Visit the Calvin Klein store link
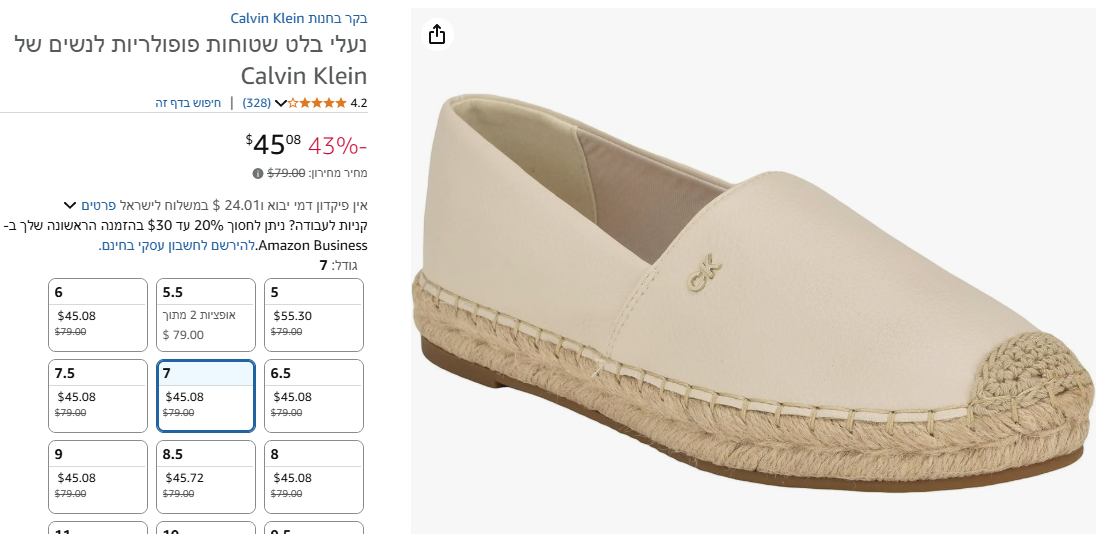This screenshot has width=1100, height=534. click(299, 18)
